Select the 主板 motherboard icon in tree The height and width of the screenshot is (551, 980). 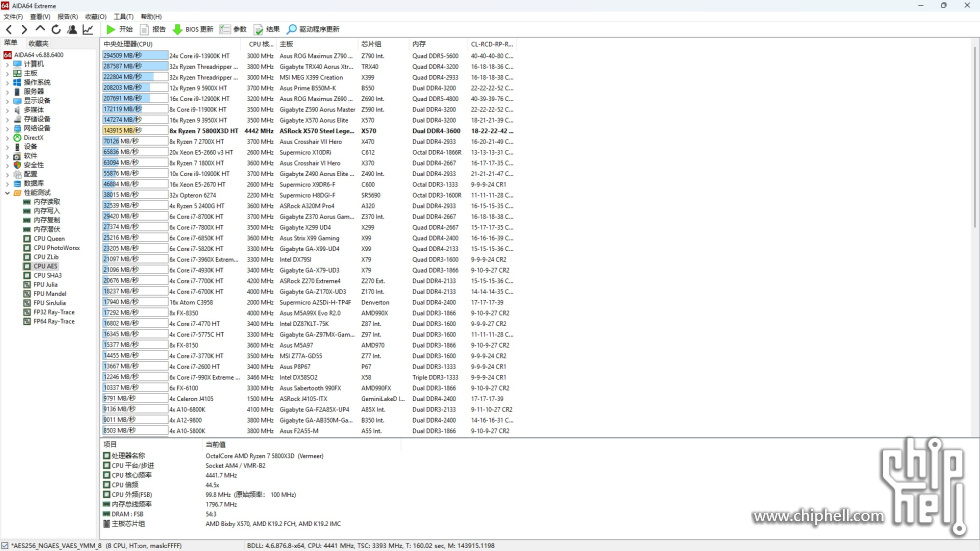[x=18, y=73]
